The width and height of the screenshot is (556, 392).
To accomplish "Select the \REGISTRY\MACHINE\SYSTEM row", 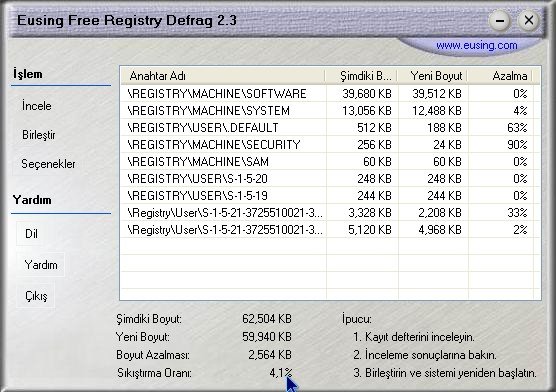I will pos(330,111).
